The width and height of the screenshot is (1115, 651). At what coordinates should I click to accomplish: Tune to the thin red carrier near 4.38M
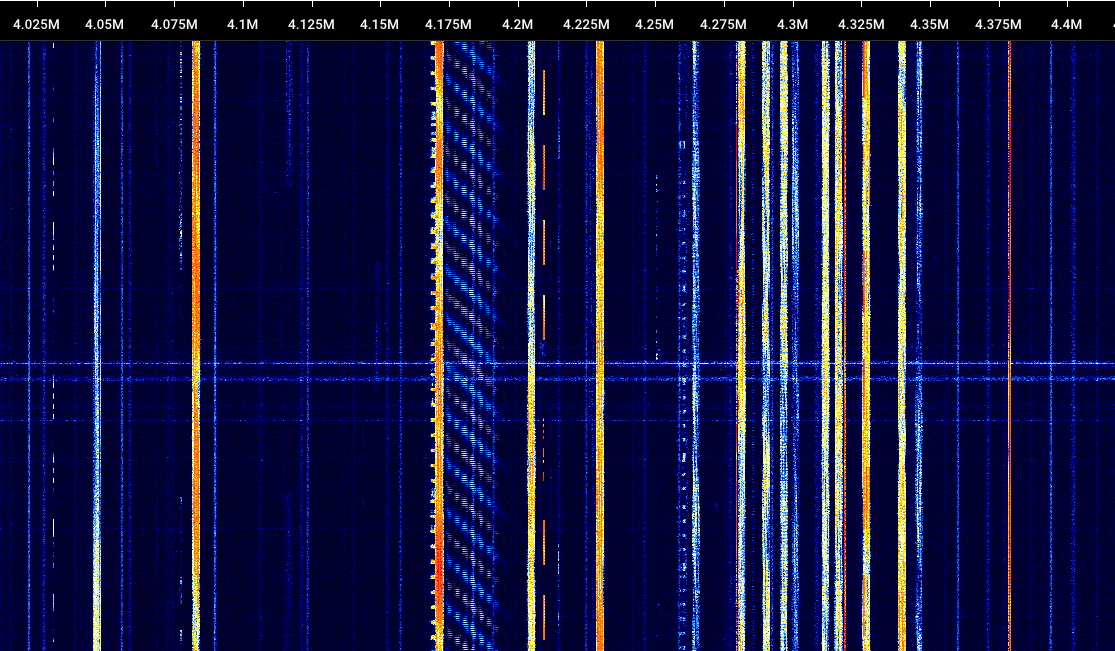pyautogui.click(x=1009, y=346)
